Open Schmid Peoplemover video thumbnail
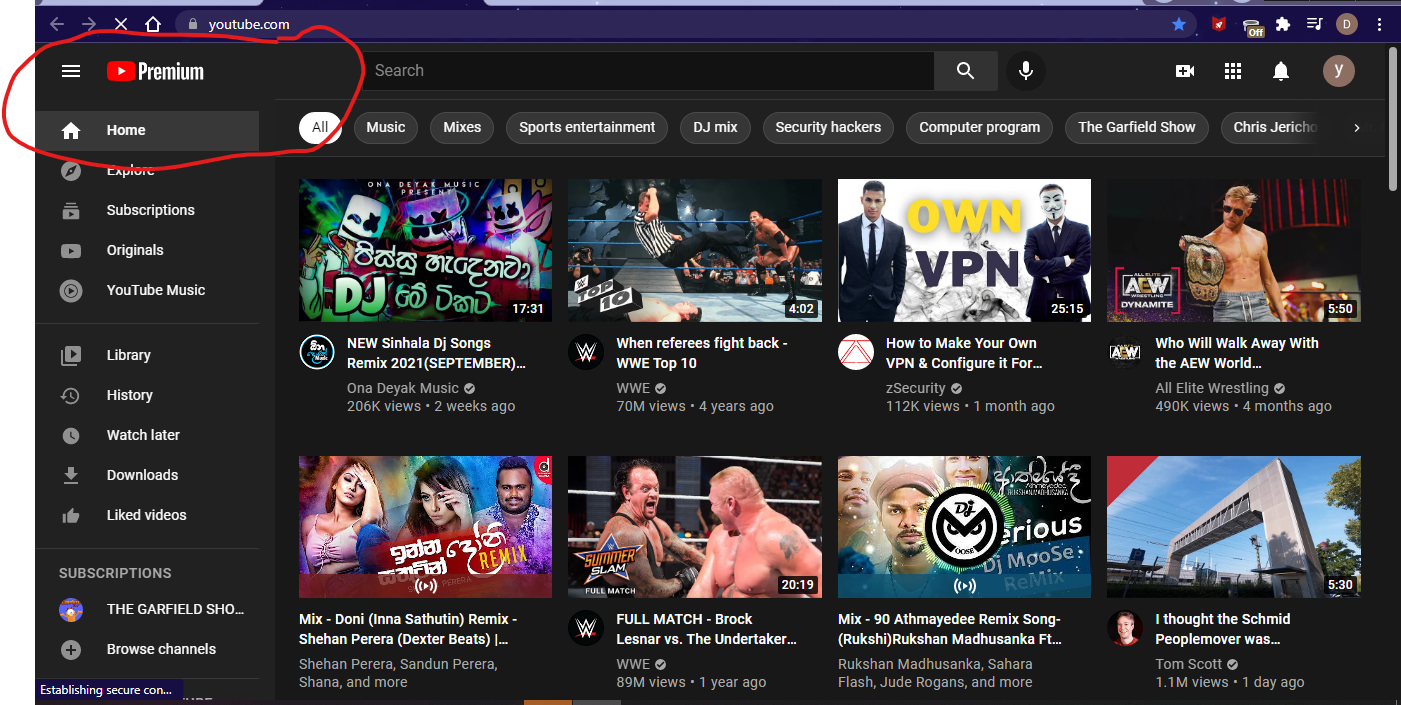The image size is (1401, 705). [x=1234, y=527]
